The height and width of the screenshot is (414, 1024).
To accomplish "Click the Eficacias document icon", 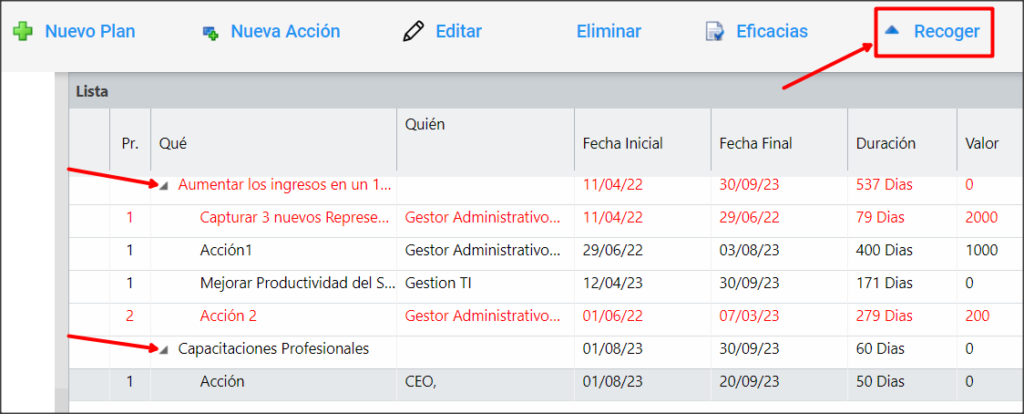I will pos(714,32).
